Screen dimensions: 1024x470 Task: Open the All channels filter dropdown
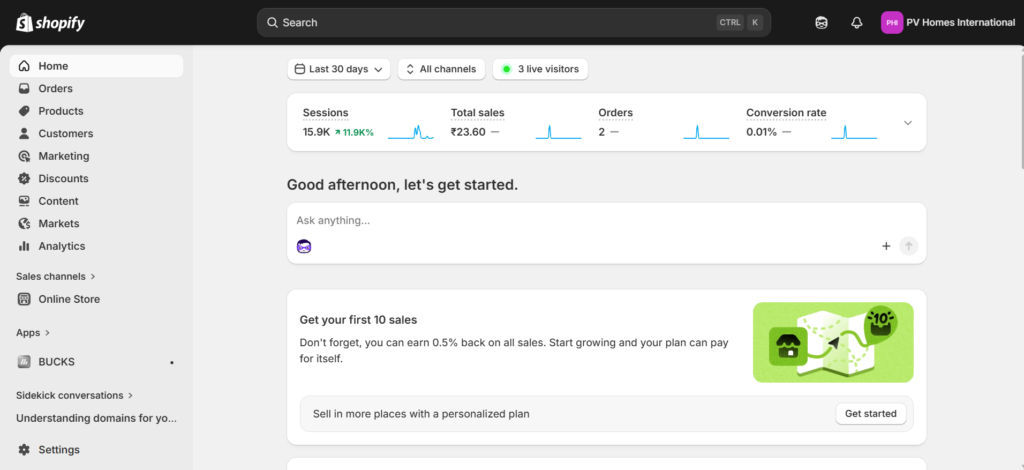(x=442, y=69)
